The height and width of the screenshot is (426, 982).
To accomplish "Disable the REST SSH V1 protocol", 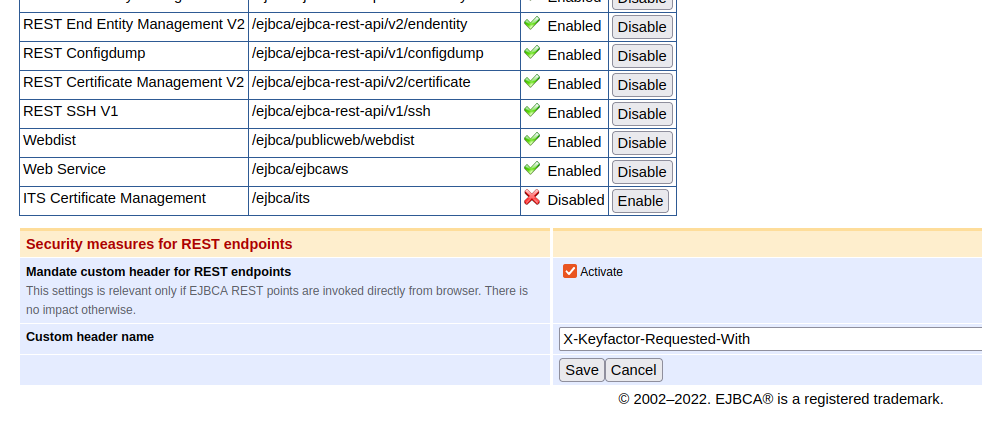I will tap(641, 114).
